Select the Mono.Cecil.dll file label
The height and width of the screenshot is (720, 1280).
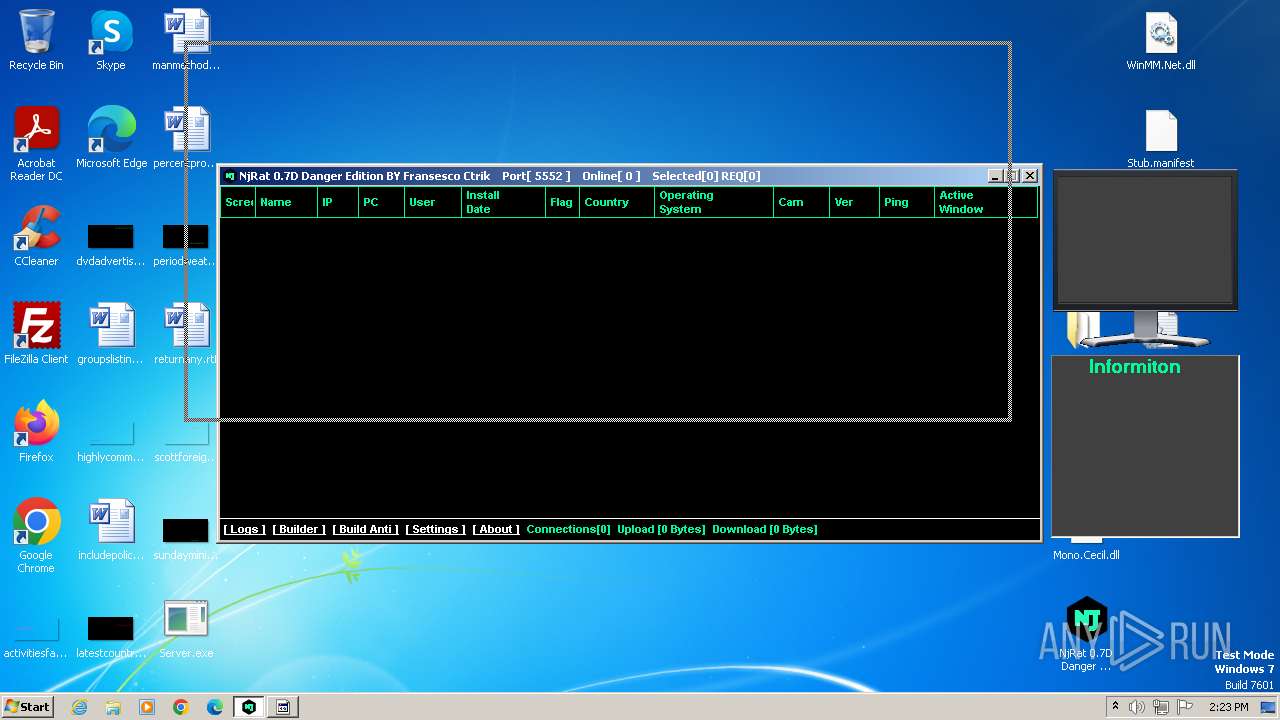point(1086,555)
